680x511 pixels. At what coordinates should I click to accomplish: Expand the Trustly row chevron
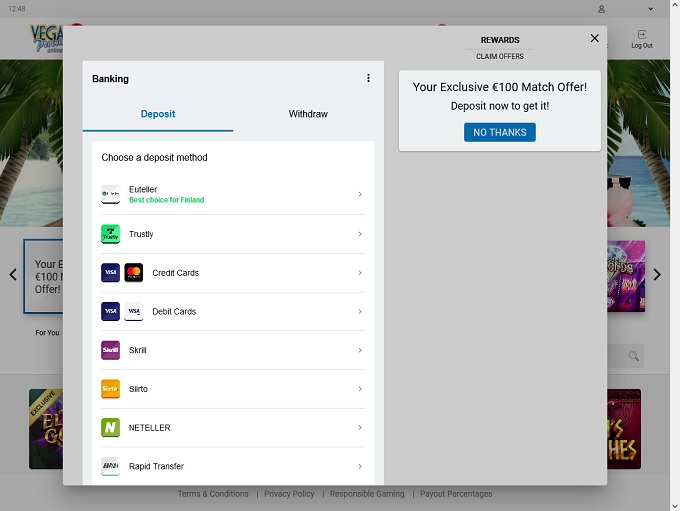pos(360,234)
